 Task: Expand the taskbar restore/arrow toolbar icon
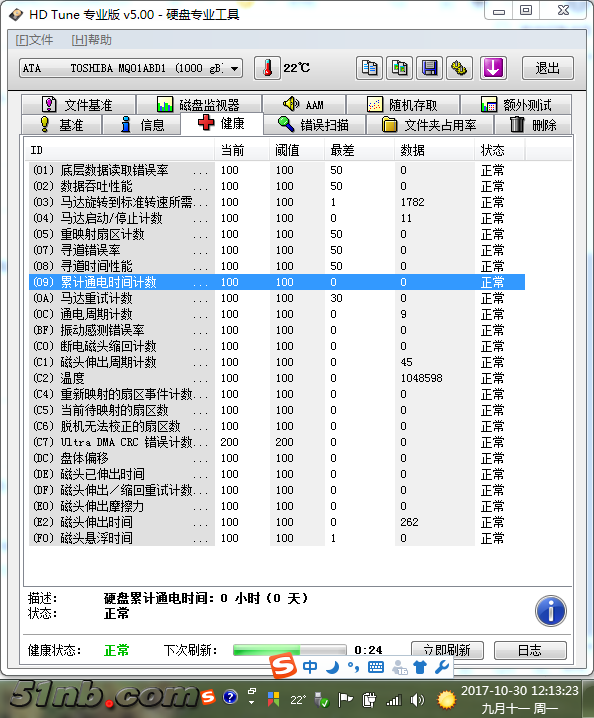(251, 696)
